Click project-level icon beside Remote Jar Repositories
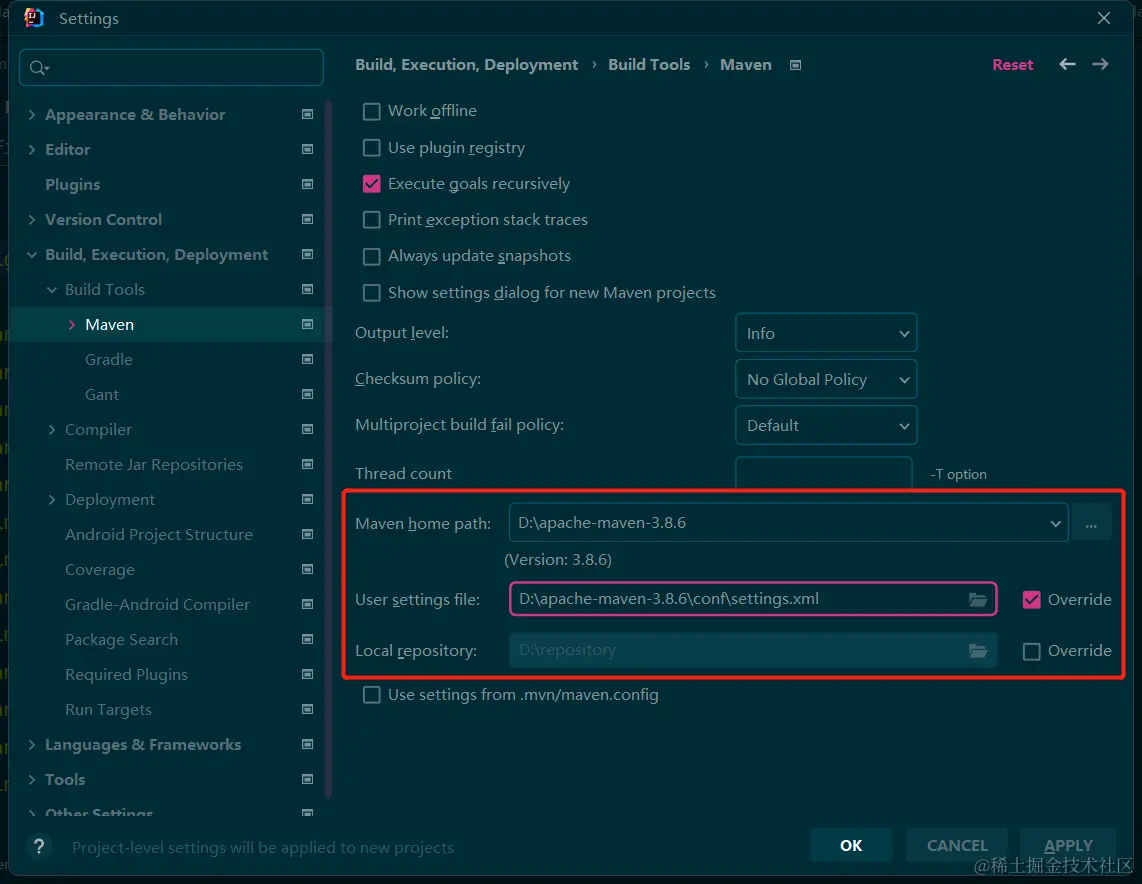 [x=307, y=464]
